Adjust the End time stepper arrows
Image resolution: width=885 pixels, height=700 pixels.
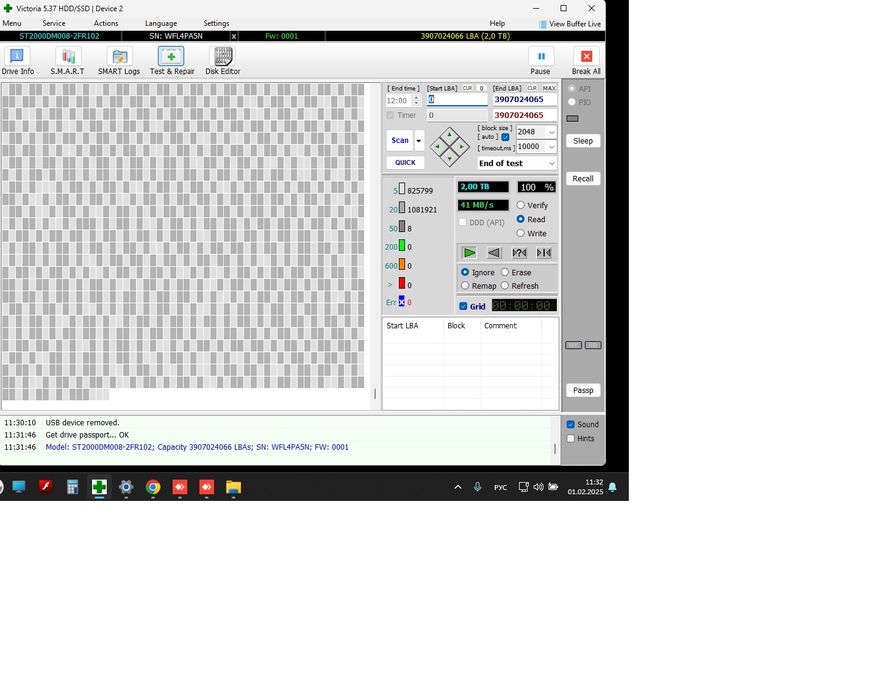pyautogui.click(x=417, y=100)
